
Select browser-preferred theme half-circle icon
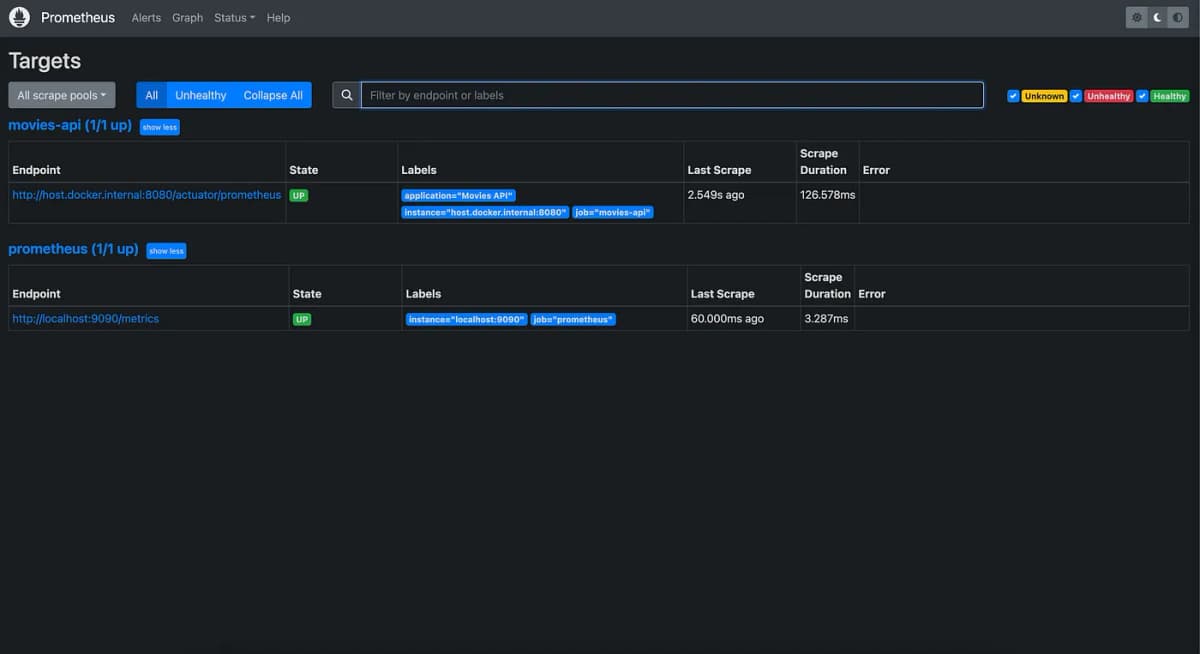point(1177,17)
